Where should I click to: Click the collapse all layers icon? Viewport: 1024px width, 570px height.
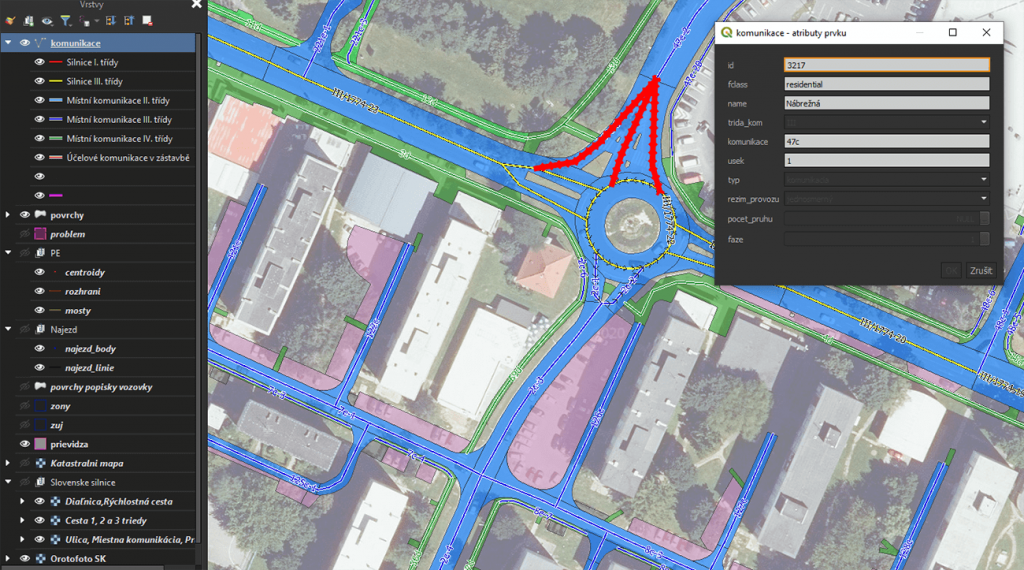128,20
